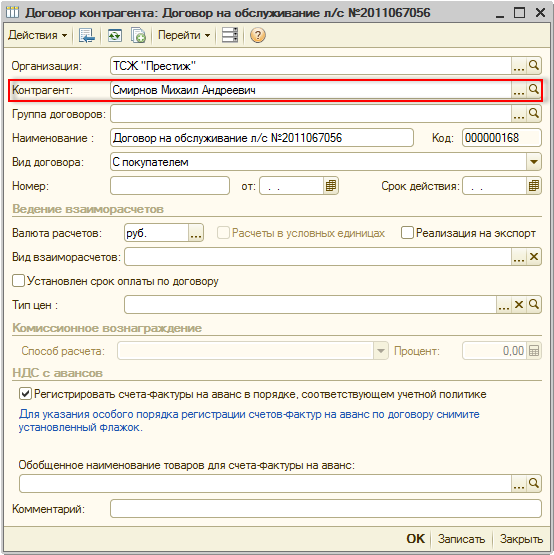Open magnifier next to Контрагент field

click(x=533, y=90)
